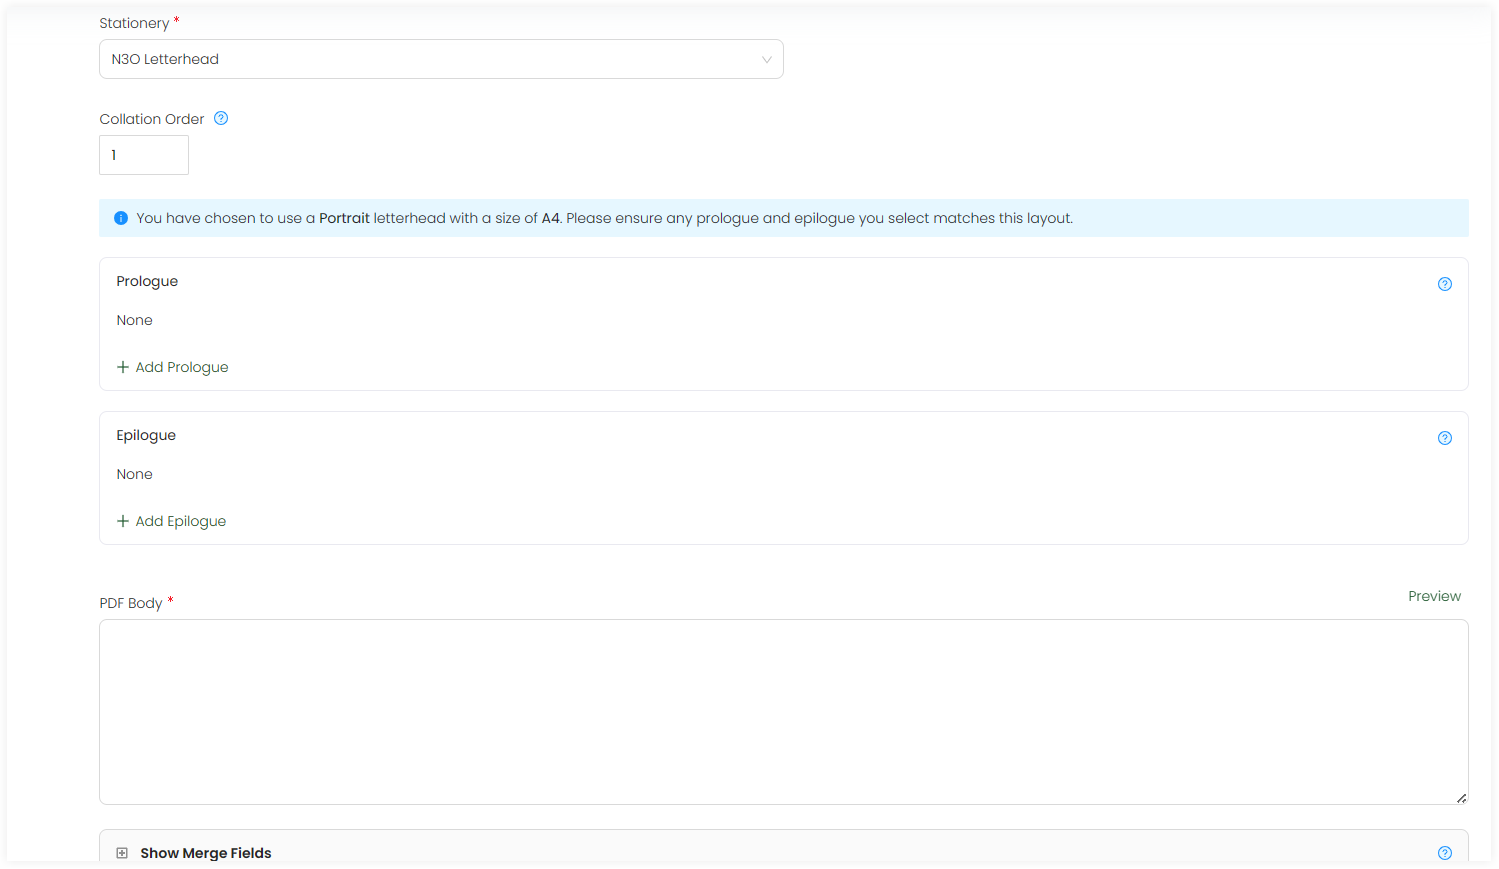
Task: Click the Stationery dropdown chevron arrow
Action: click(767, 60)
